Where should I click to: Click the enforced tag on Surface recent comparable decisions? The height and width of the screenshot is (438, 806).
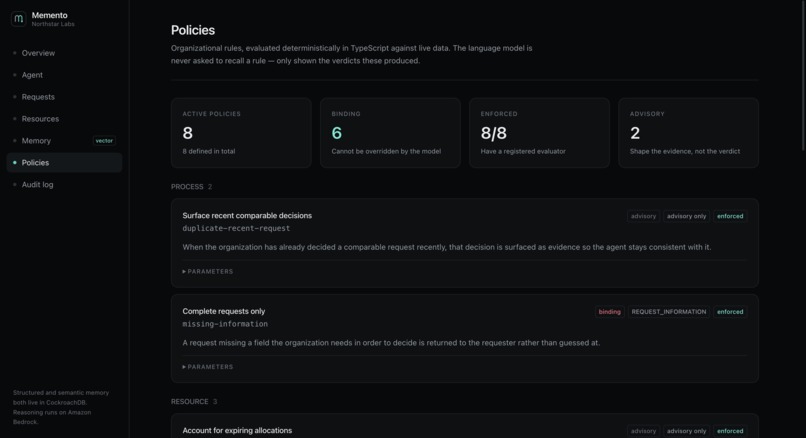pyautogui.click(x=730, y=216)
